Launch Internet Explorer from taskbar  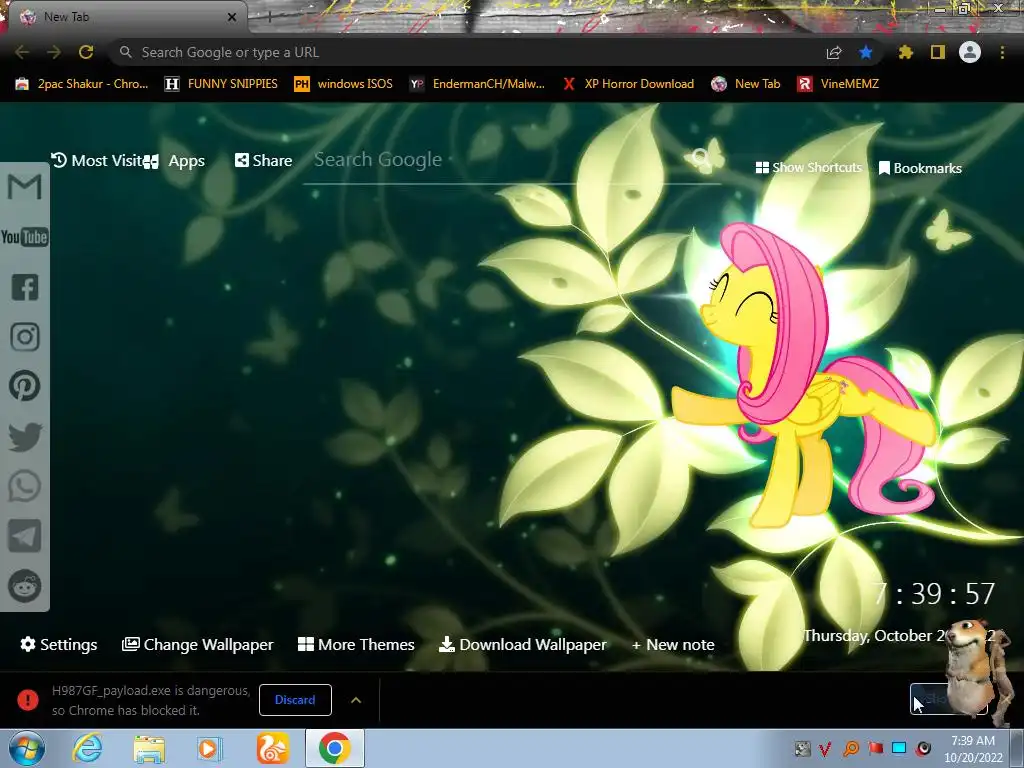click(x=88, y=748)
